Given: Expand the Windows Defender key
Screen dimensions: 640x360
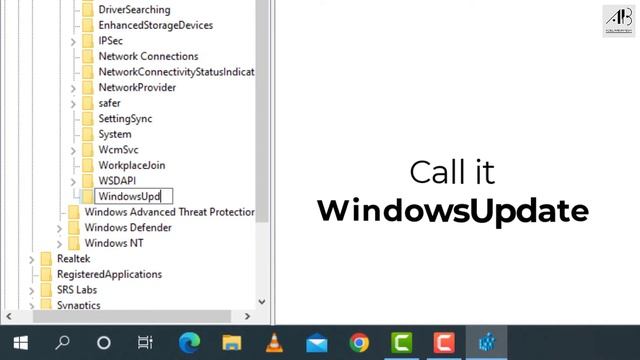Looking at the screenshot, I should coord(59,229).
